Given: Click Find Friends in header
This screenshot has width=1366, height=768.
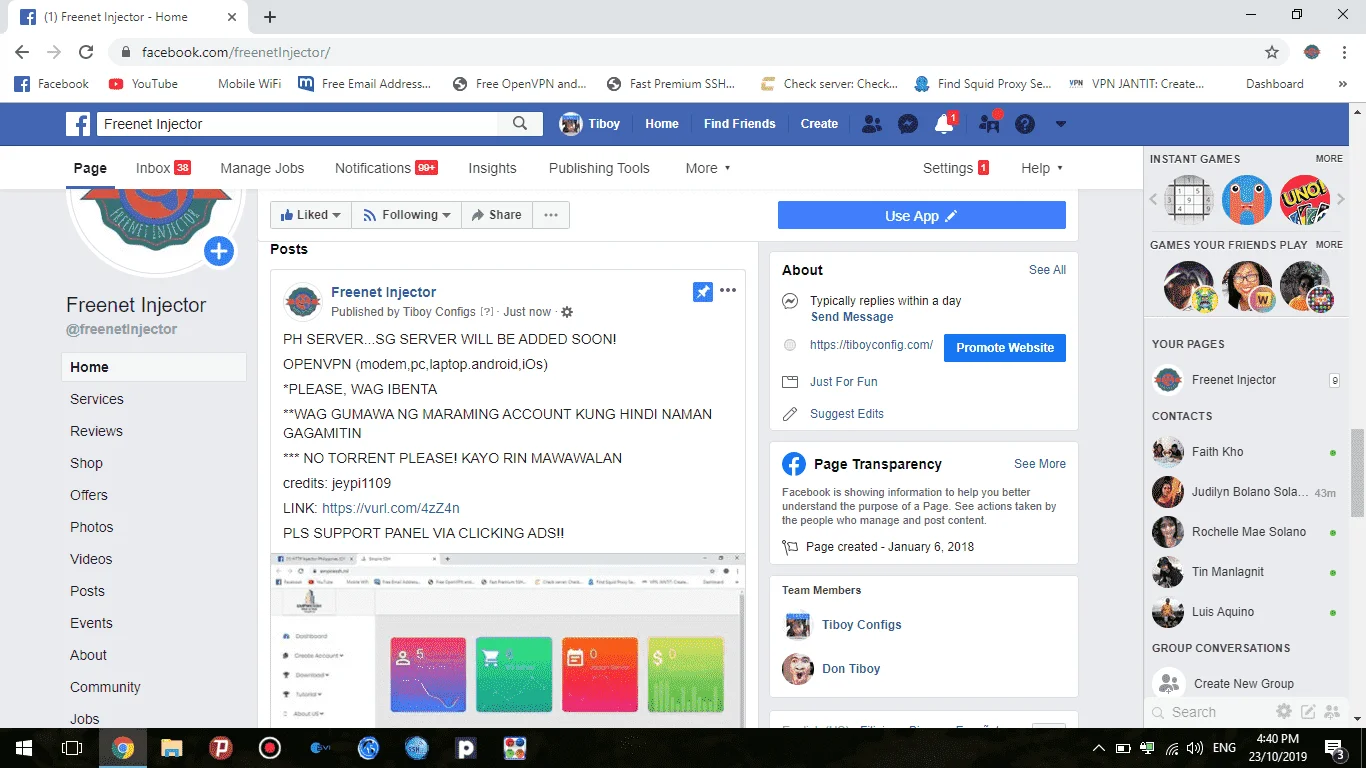Looking at the screenshot, I should pos(739,124).
